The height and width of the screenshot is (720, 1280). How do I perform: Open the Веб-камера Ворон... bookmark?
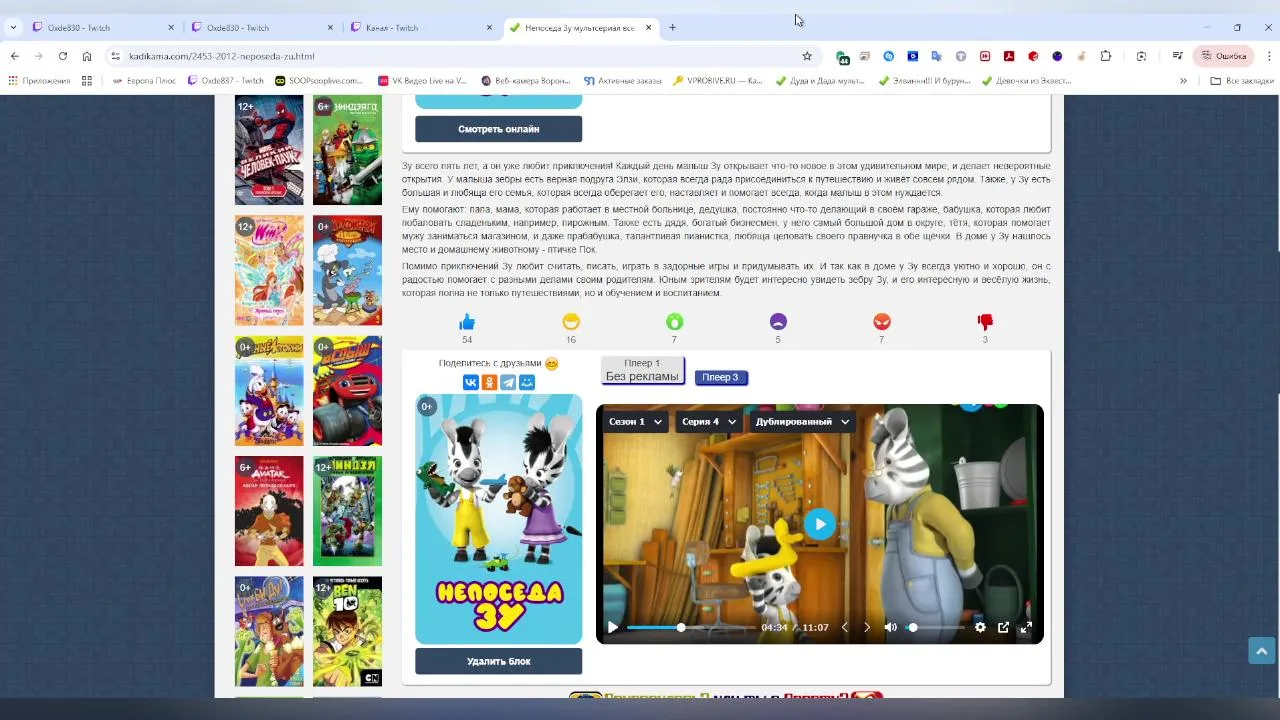pyautogui.click(x=526, y=81)
